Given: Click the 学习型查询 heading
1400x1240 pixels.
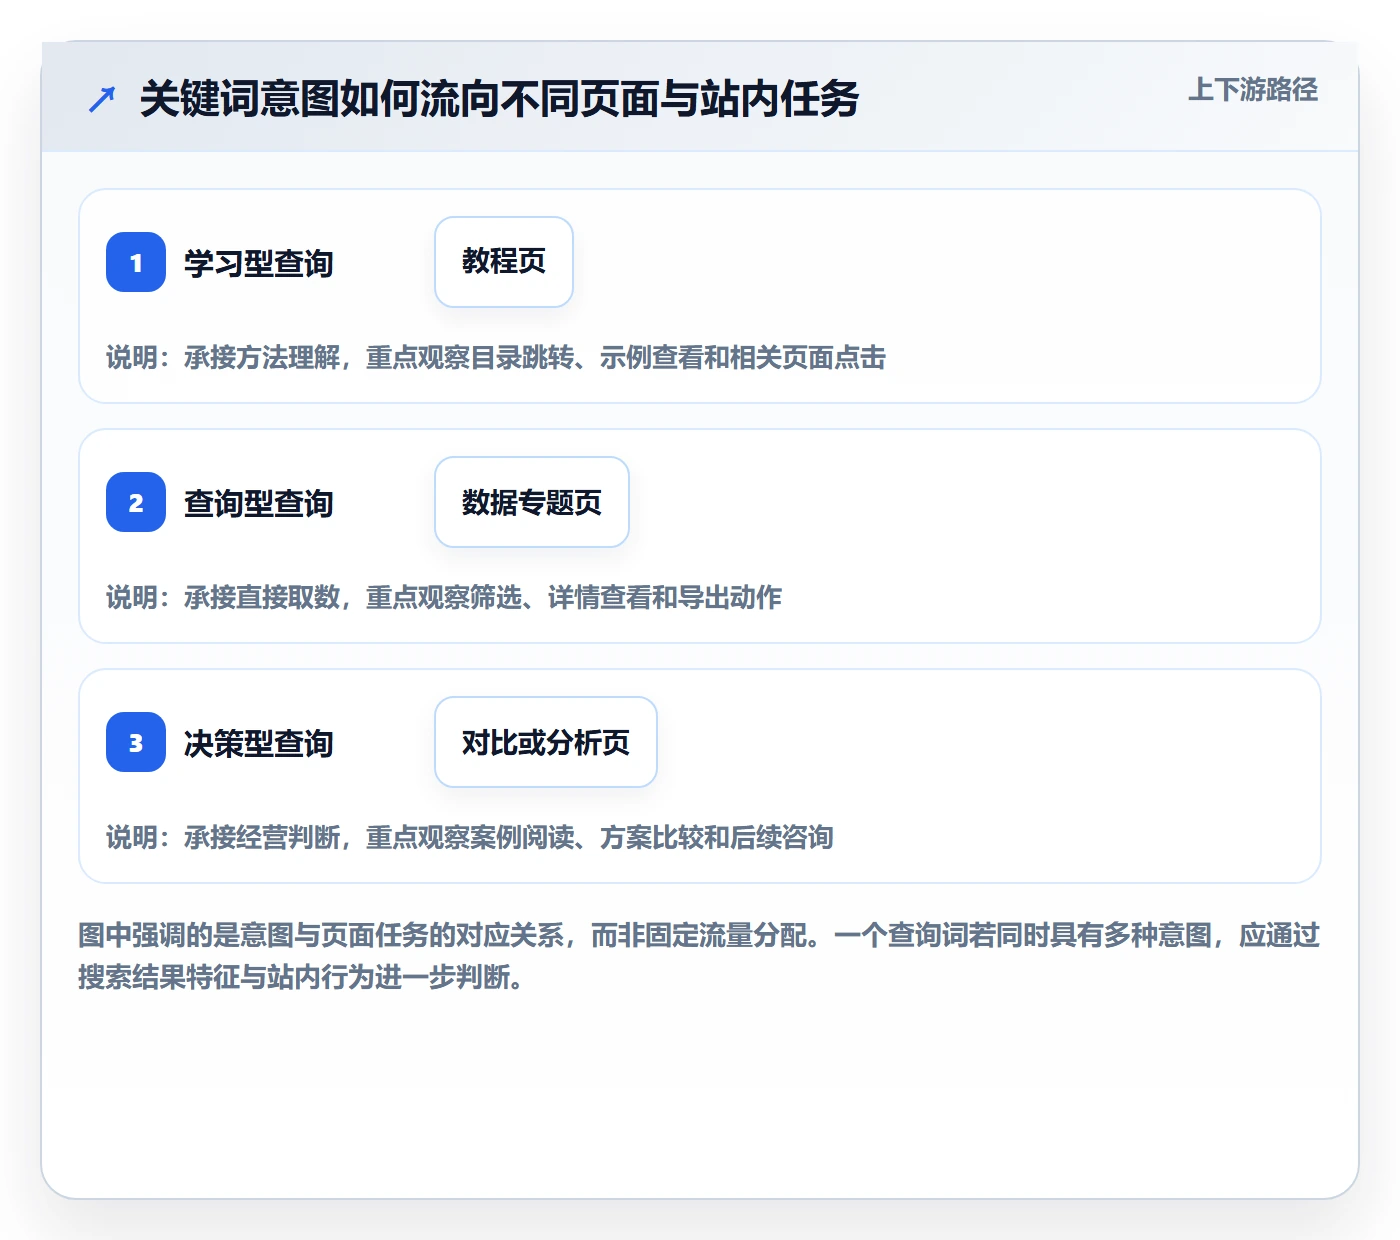Looking at the screenshot, I should point(259,263).
